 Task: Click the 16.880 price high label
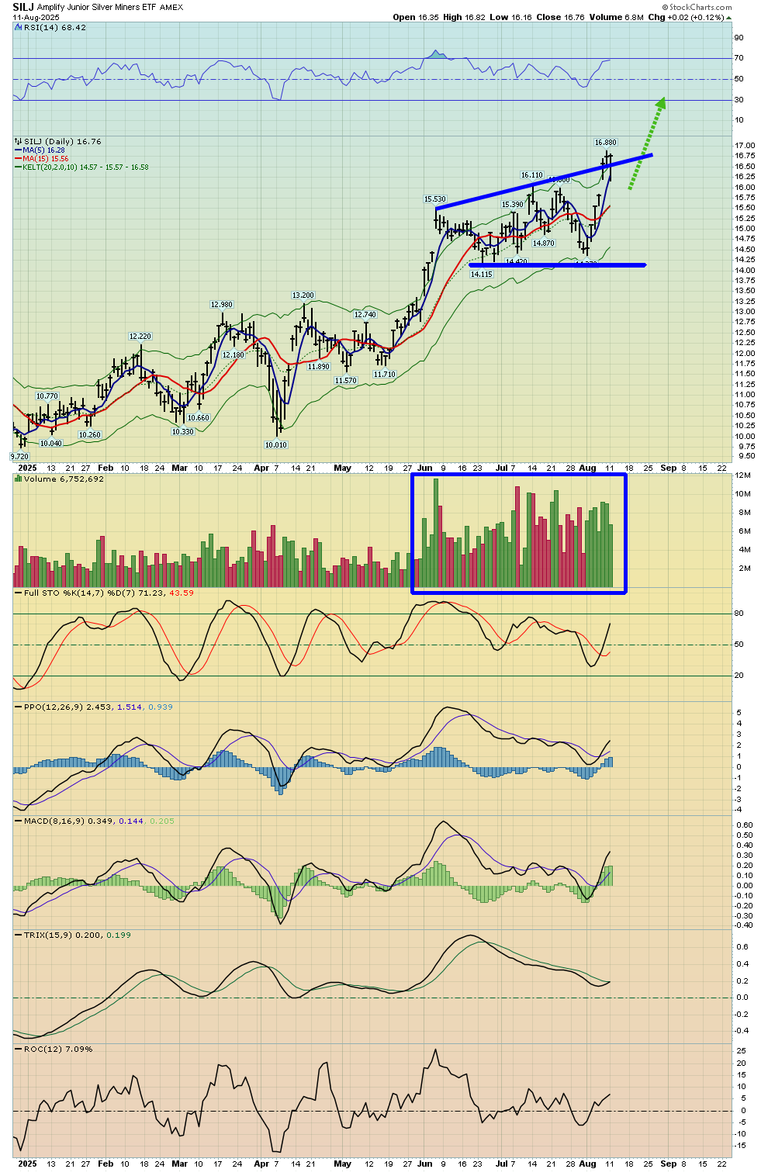coord(604,143)
